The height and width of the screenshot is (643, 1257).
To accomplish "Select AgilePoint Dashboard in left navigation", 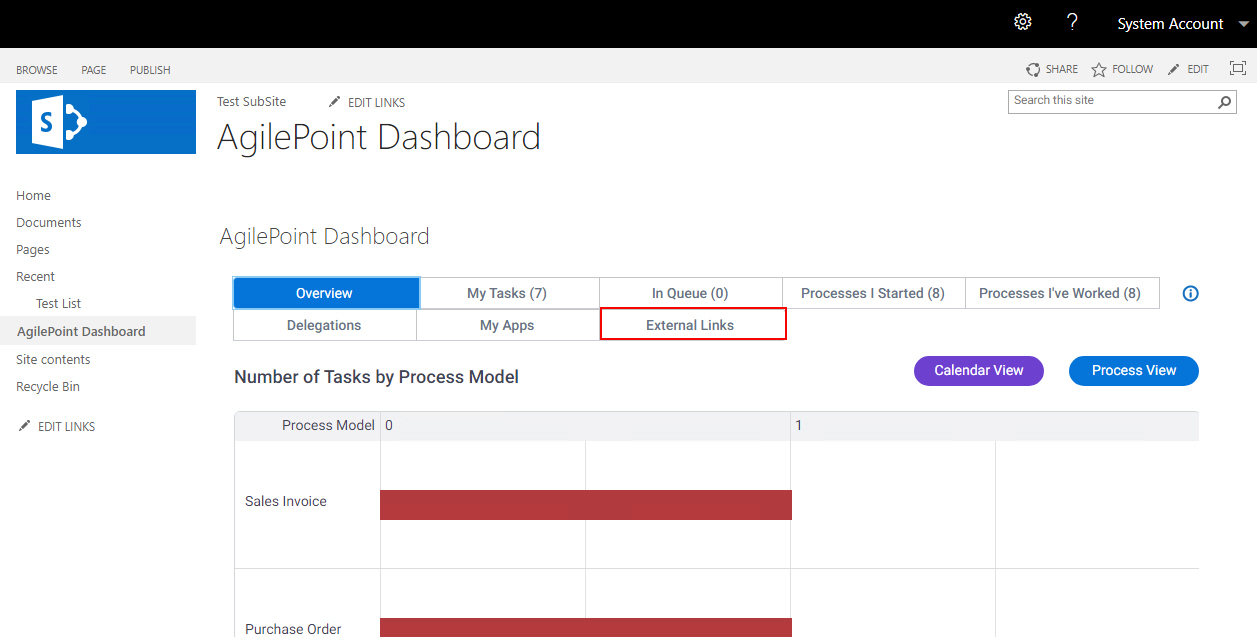I will (81, 331).
